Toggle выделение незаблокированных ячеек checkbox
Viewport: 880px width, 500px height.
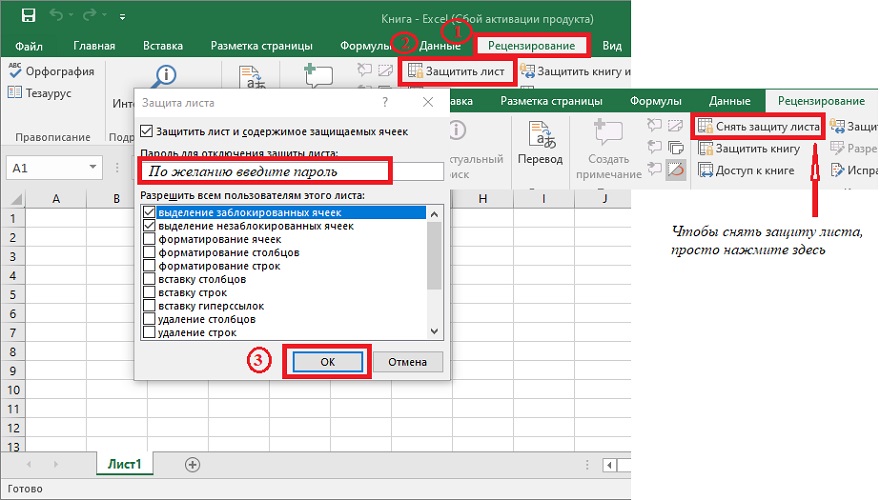[x=149, y=226]
